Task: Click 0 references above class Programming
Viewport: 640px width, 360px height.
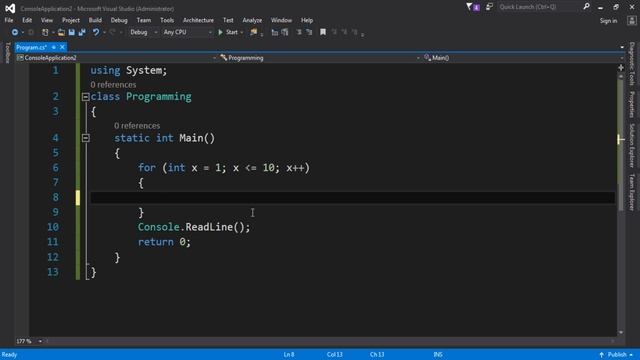Action: 113,84
